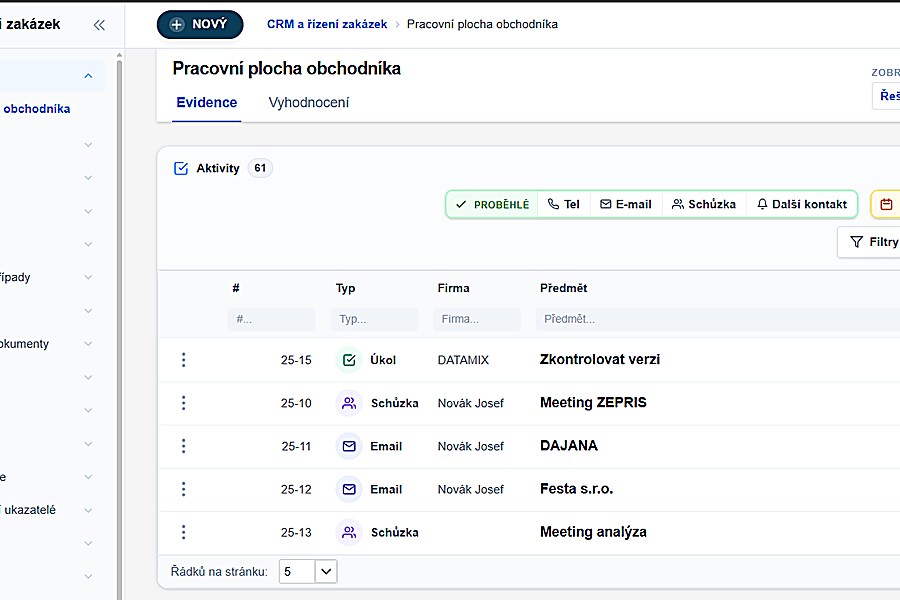
Task: Click the Email icon in row 25-12
Action: (349, 489)
